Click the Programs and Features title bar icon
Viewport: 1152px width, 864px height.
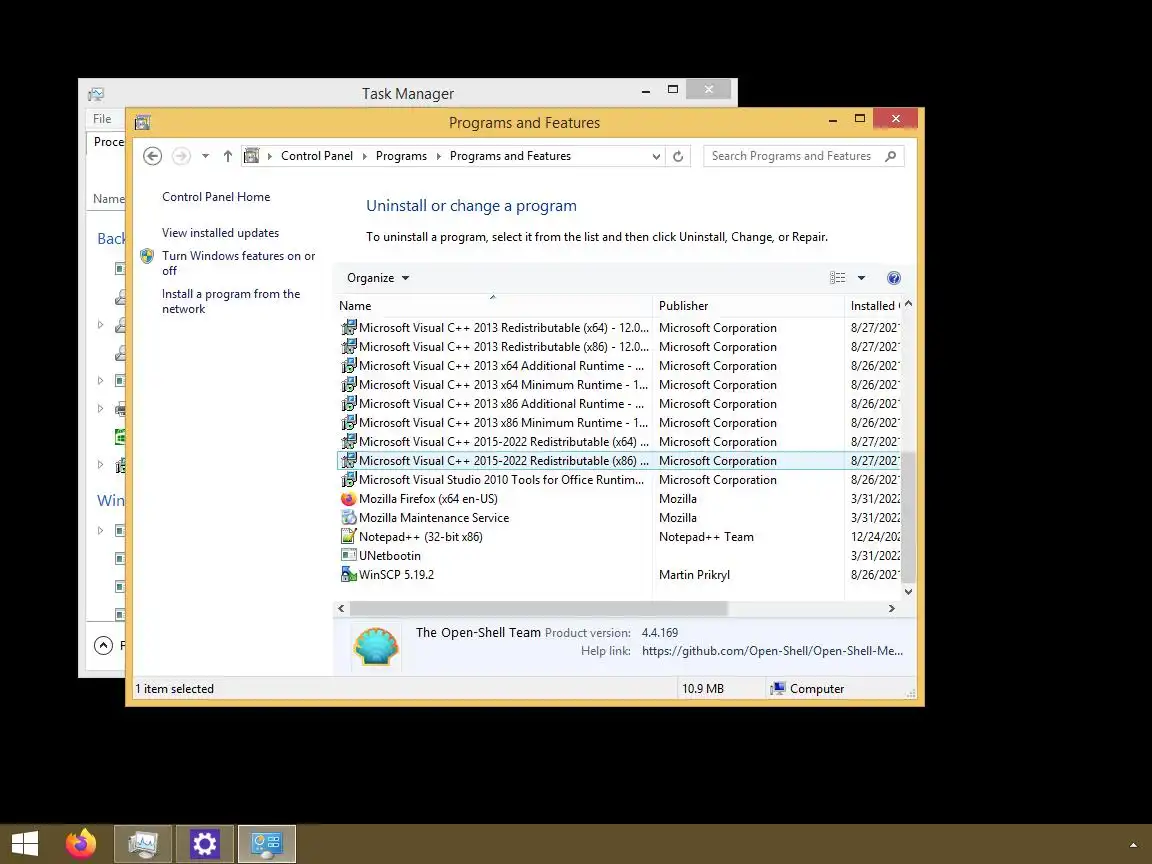coord(143,123)
